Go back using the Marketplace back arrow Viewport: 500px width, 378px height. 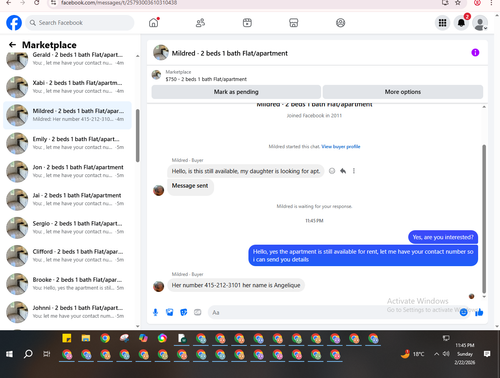tap(12, 45)
